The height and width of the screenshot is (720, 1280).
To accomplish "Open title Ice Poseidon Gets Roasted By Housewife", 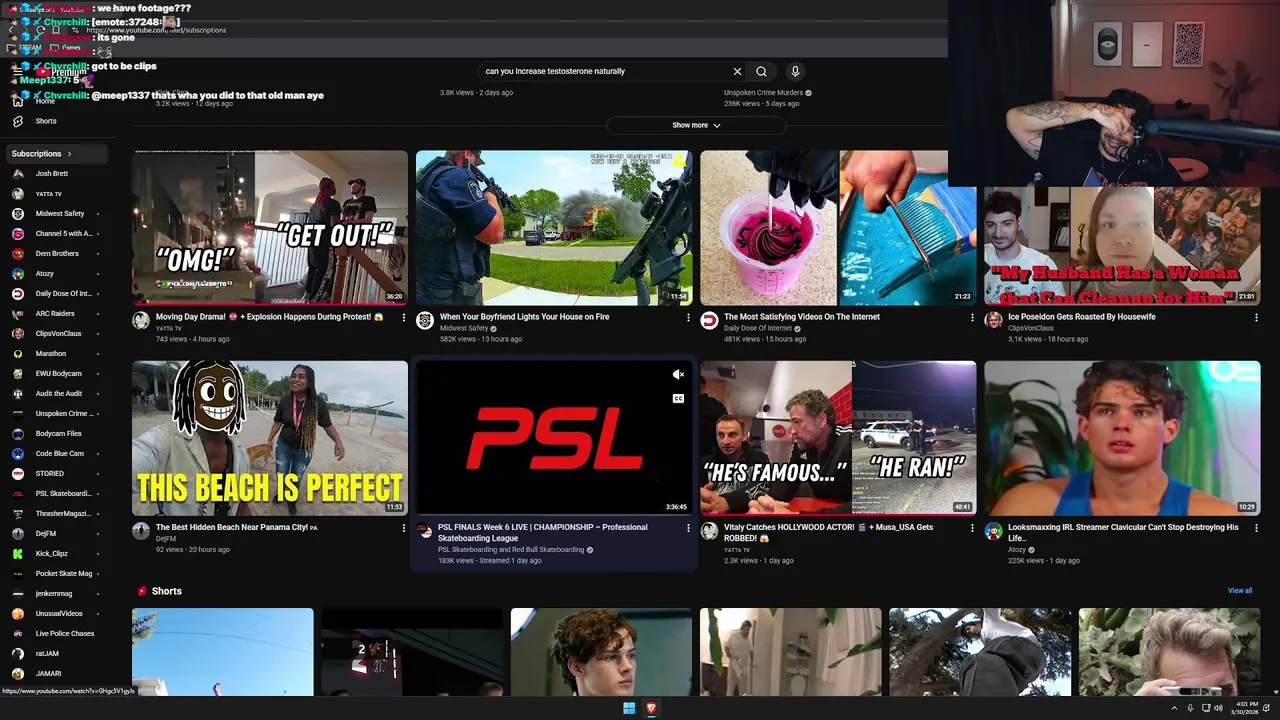I will coord(1082,317).
